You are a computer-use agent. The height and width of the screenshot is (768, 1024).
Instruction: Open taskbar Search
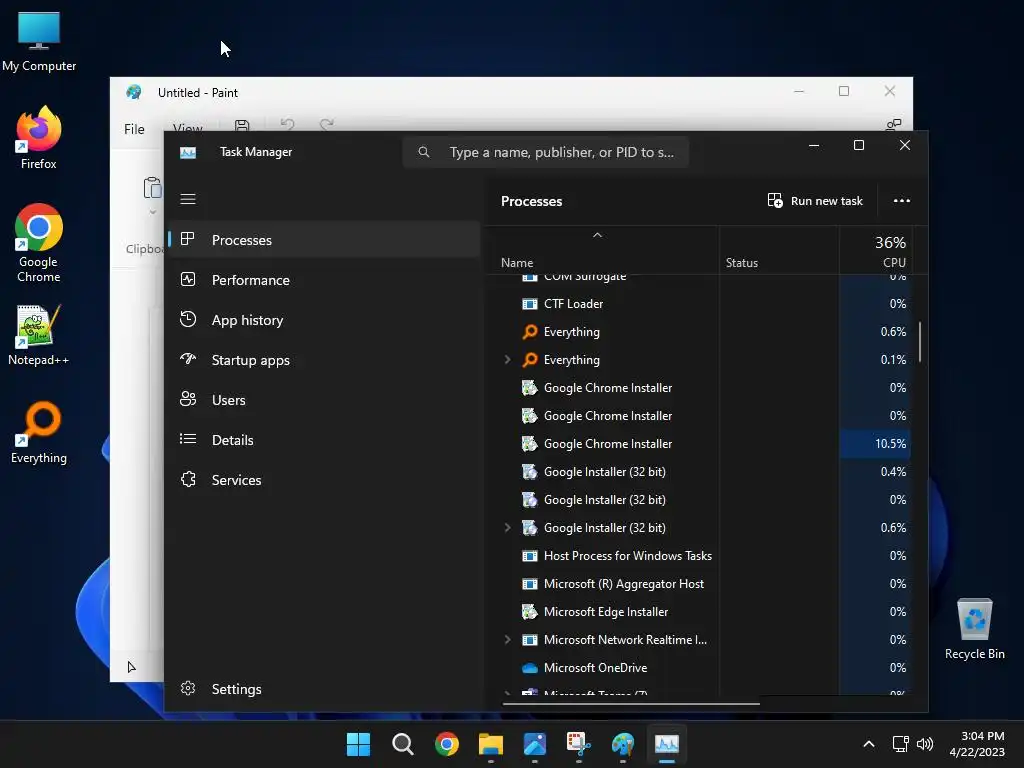(x=402, y=744)
